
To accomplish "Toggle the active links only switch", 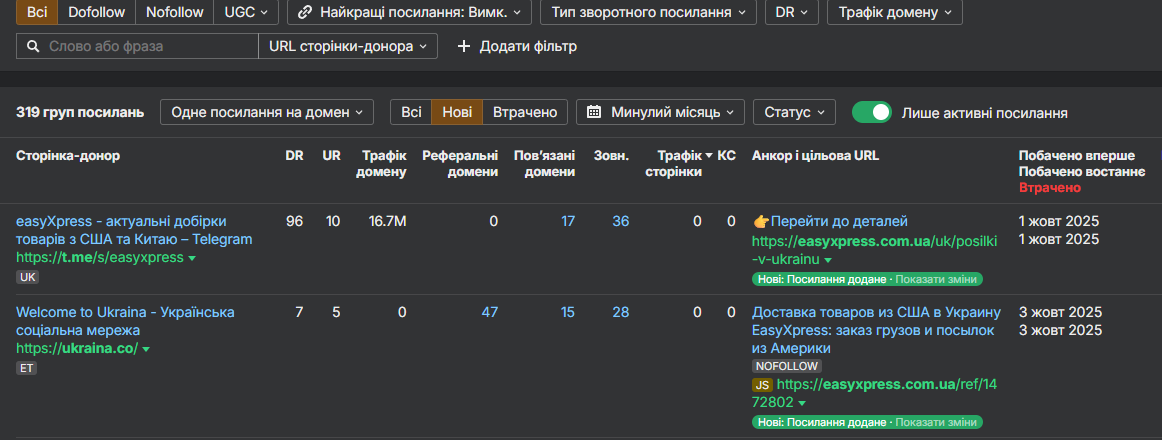I will (x=871, y=112).
